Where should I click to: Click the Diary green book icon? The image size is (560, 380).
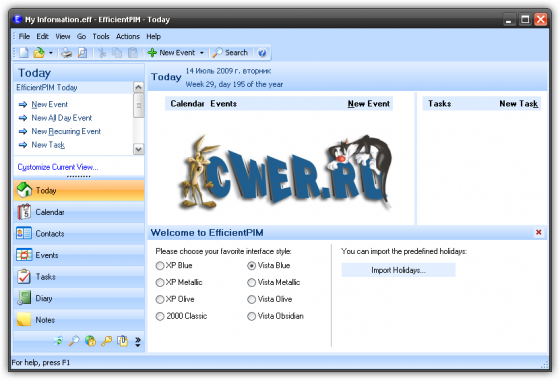(24, 298)
